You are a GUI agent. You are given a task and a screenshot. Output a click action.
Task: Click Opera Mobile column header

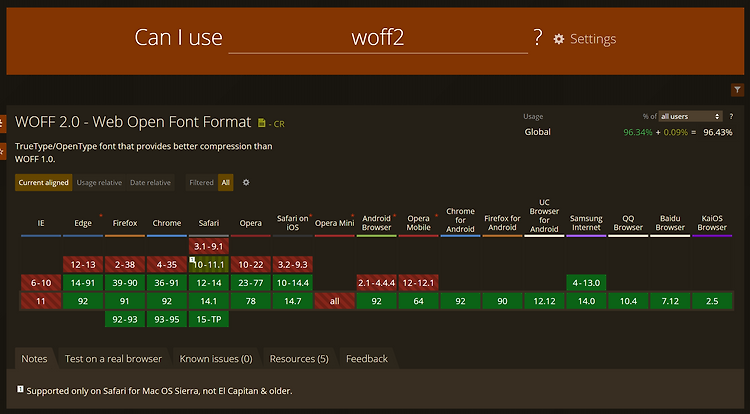(x=419, y=223)
